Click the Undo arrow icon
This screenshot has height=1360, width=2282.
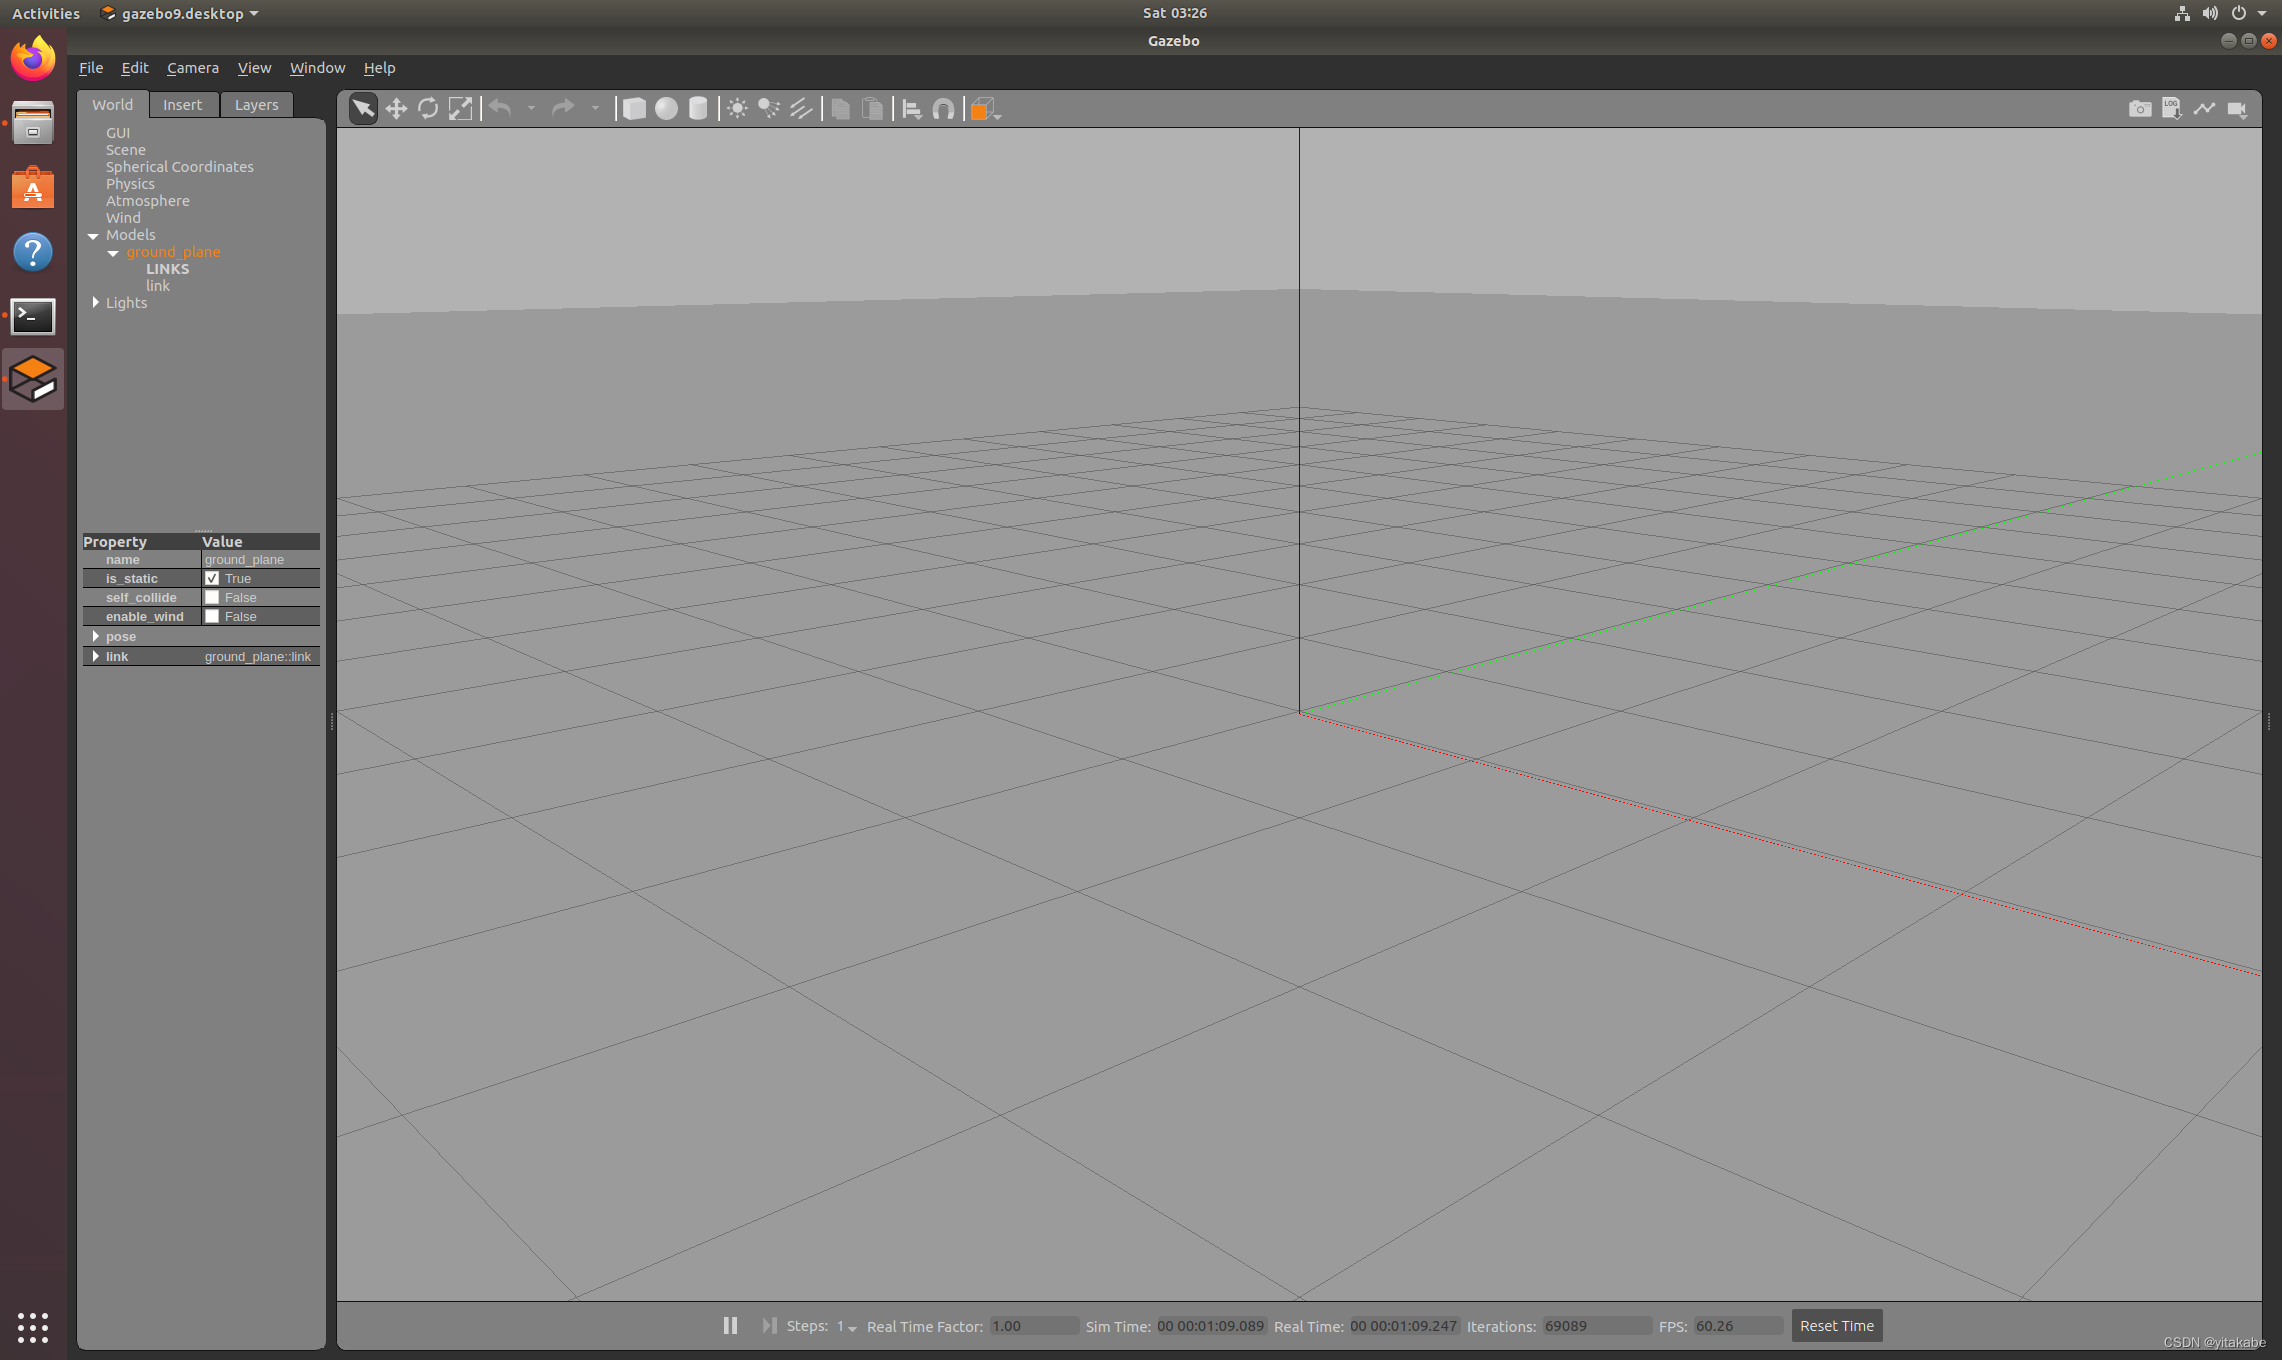(500, 108)
